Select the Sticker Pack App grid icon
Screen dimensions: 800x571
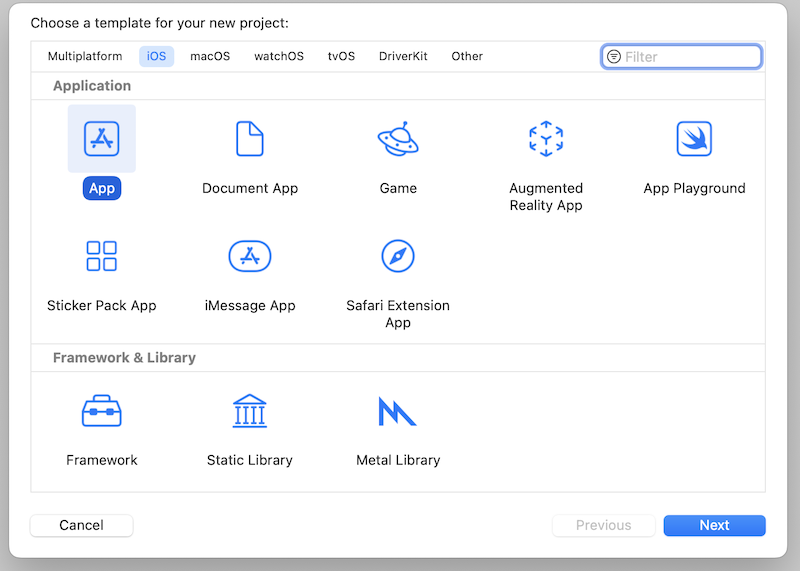(102, 256)
